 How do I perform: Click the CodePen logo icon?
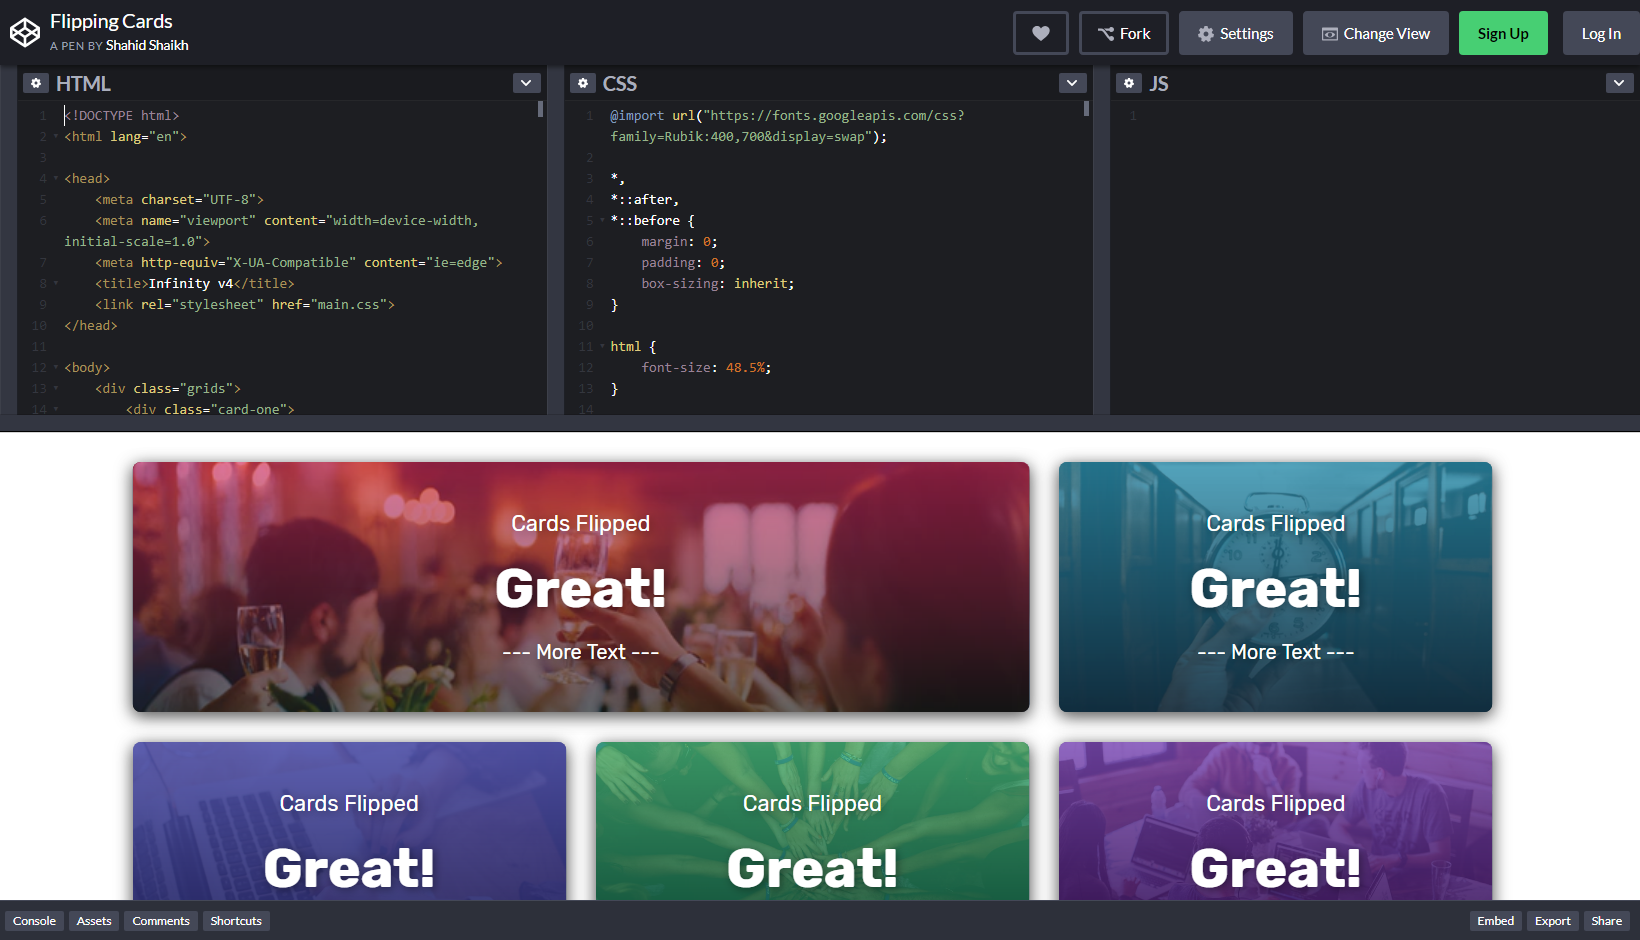point(25,33)
